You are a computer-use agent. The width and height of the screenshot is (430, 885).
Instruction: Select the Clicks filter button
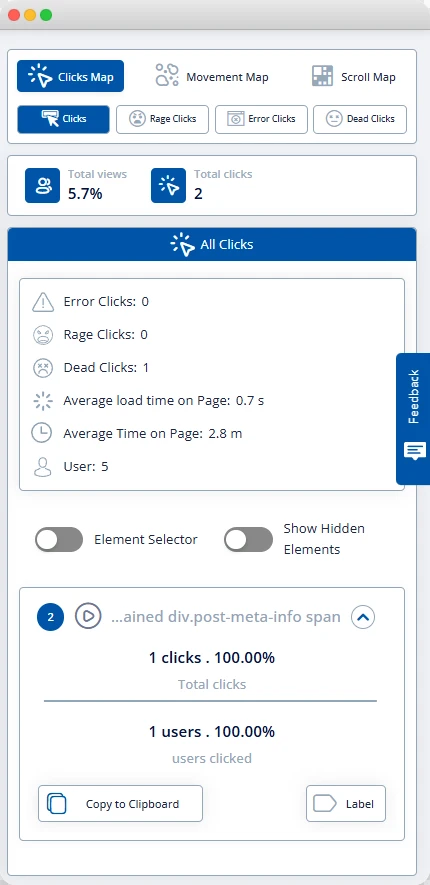(63, 119)
